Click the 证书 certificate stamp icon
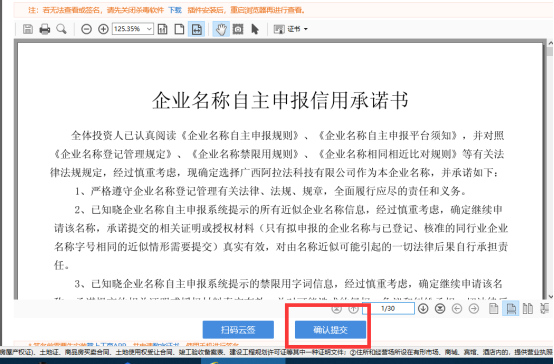This screenshot has width=554, height=364. 279,29
